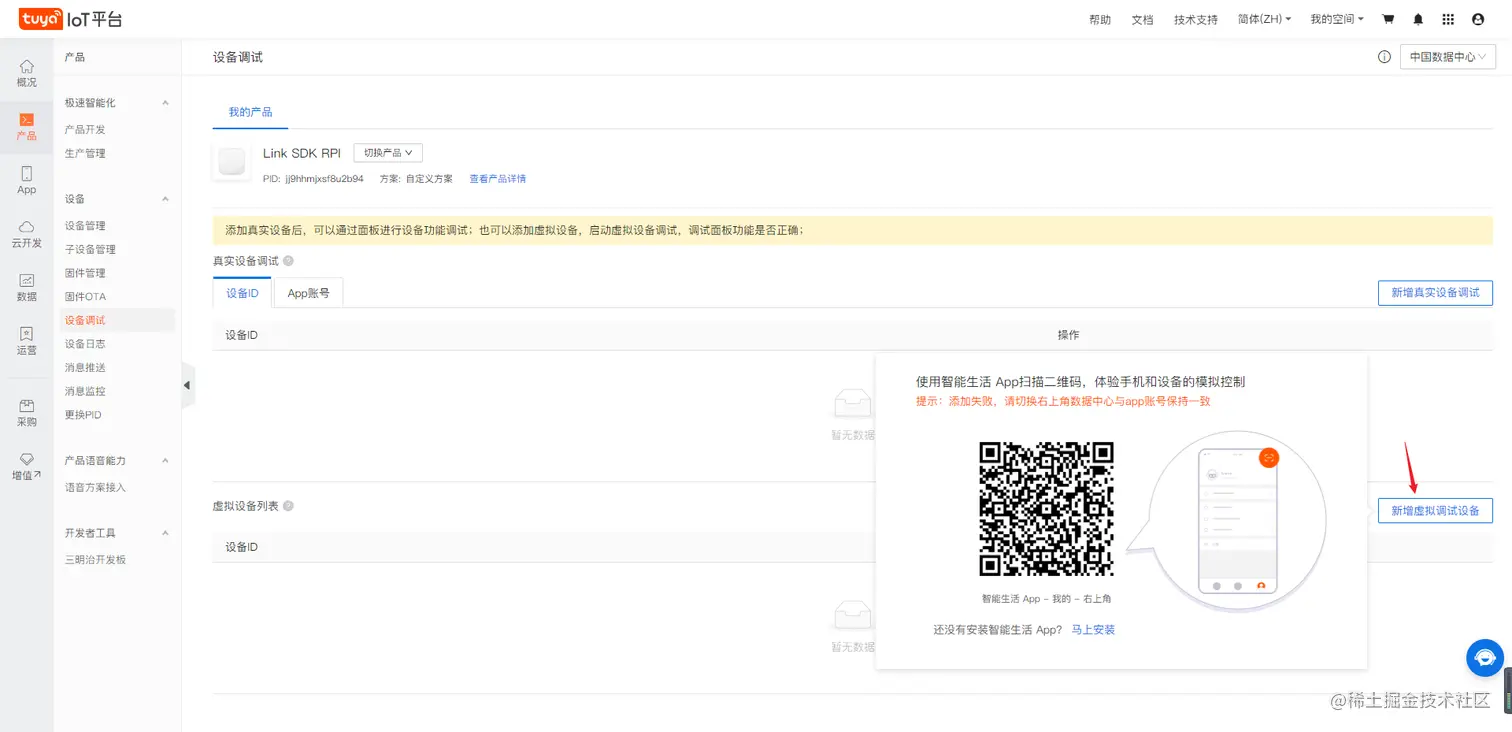Open the 概览 overview sidebar icon
Image resolution: width=1512 pixels, height=732 pixels.
pos(27,73)
